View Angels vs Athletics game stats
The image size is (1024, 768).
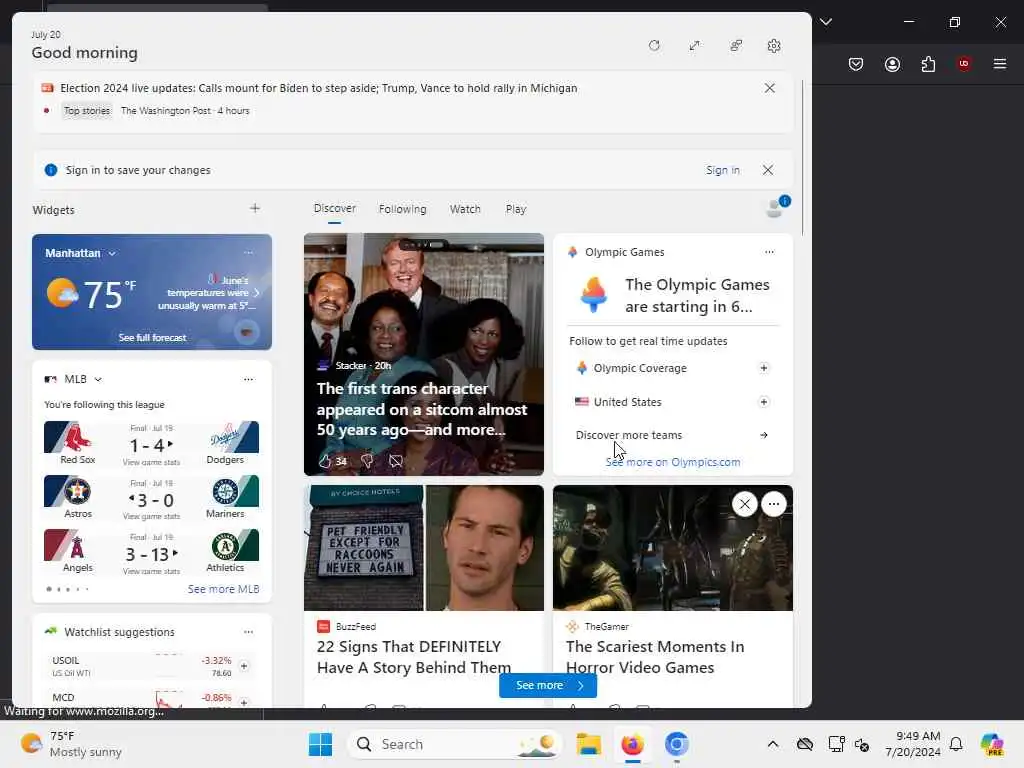(x=151, y=571)
